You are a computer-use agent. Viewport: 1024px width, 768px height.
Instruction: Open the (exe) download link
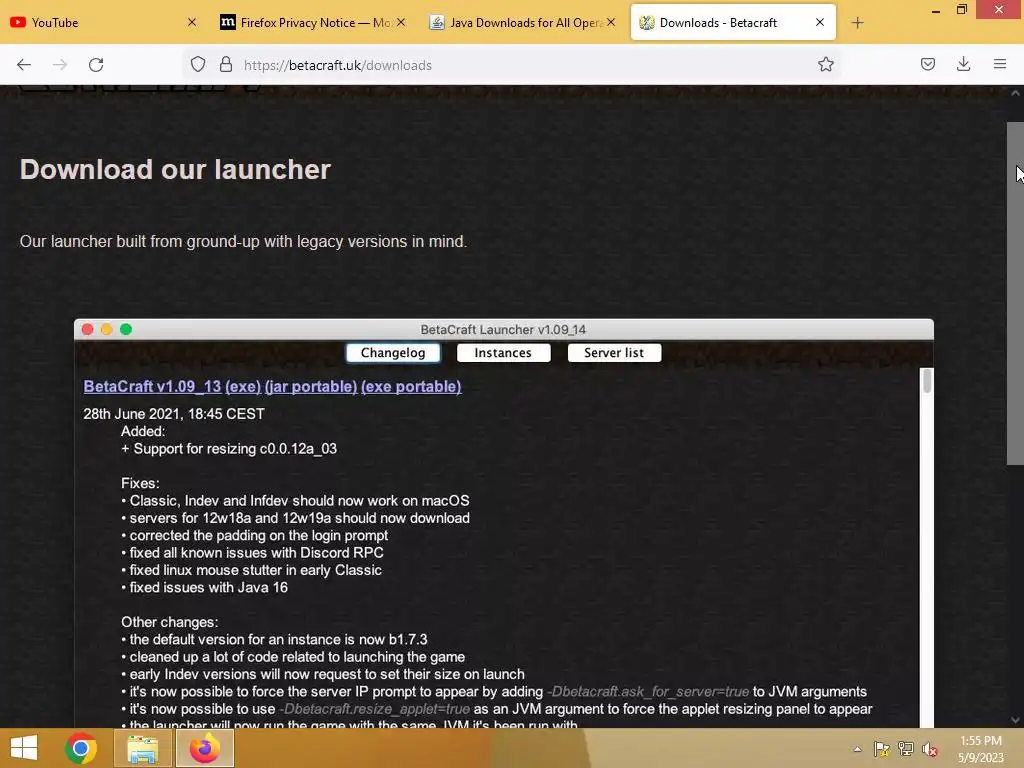[243, 387]
